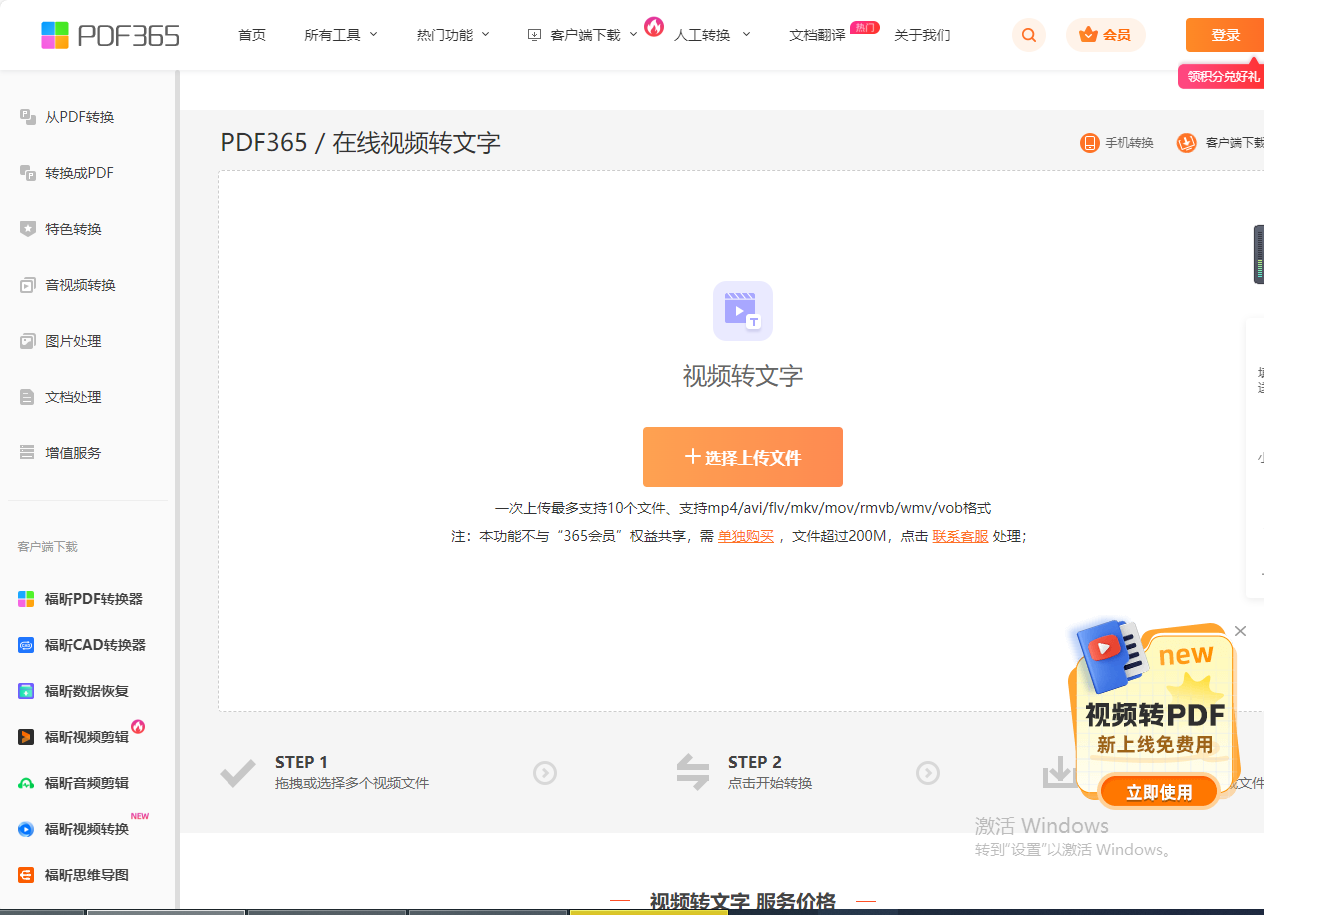Image resolution: width=1321 pixels, height=915 pixels.
Task: Click the 福昕音频剪辑 app icon
Action: point(26,783)
